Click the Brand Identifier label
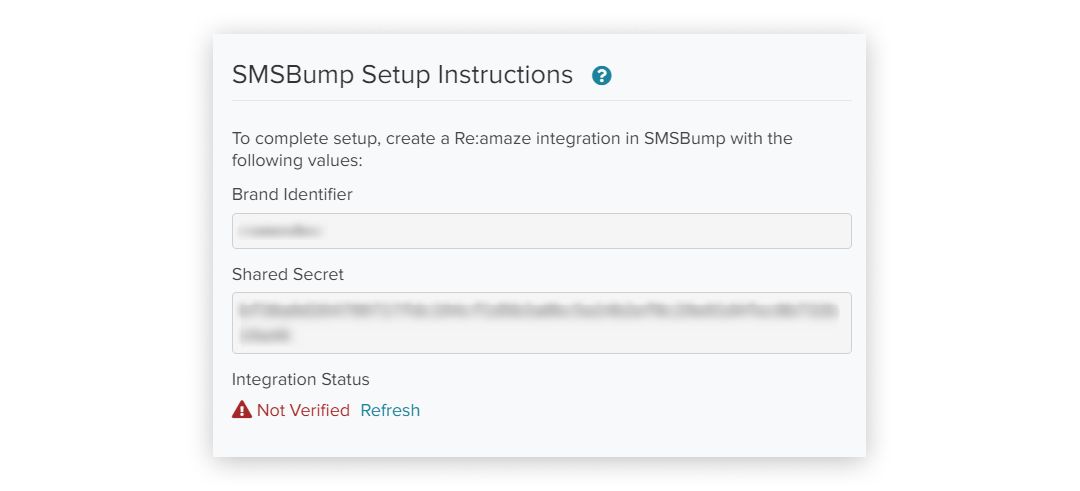 (292, 195)
